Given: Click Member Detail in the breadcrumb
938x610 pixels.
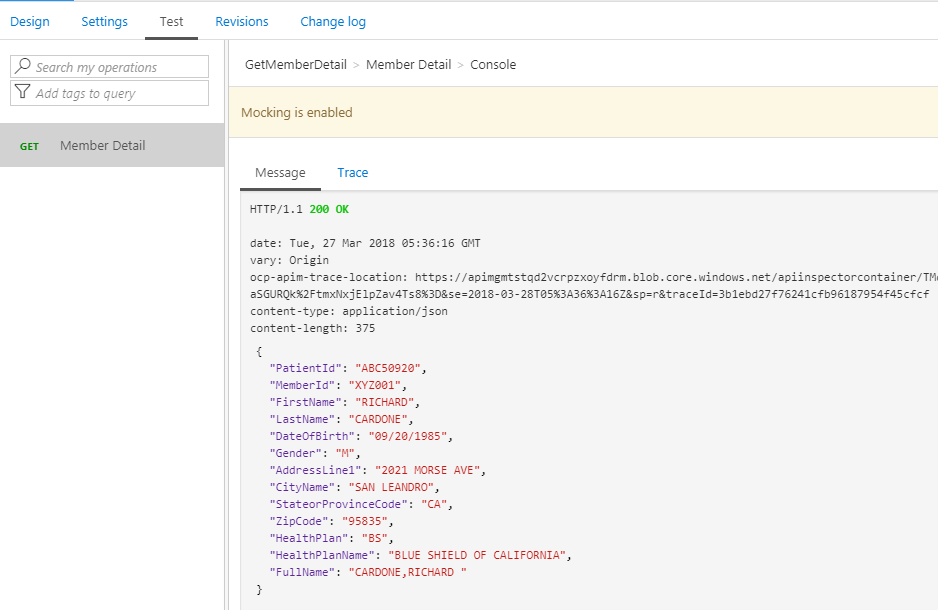Looking at the screenshot, I should [x=409, y=65].
